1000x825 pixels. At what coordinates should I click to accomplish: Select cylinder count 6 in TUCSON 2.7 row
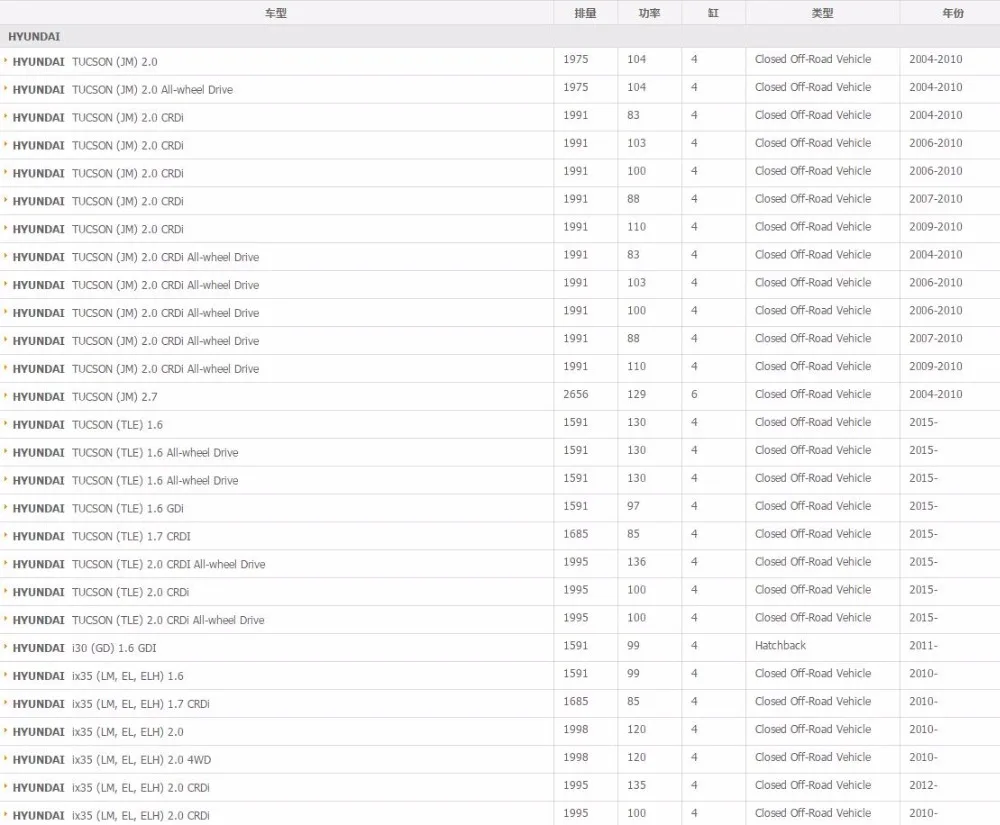[x=694, y=394]
